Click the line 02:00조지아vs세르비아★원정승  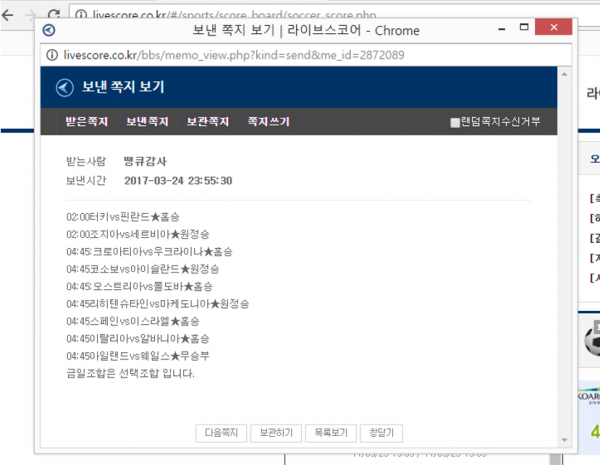coord(138,234)
